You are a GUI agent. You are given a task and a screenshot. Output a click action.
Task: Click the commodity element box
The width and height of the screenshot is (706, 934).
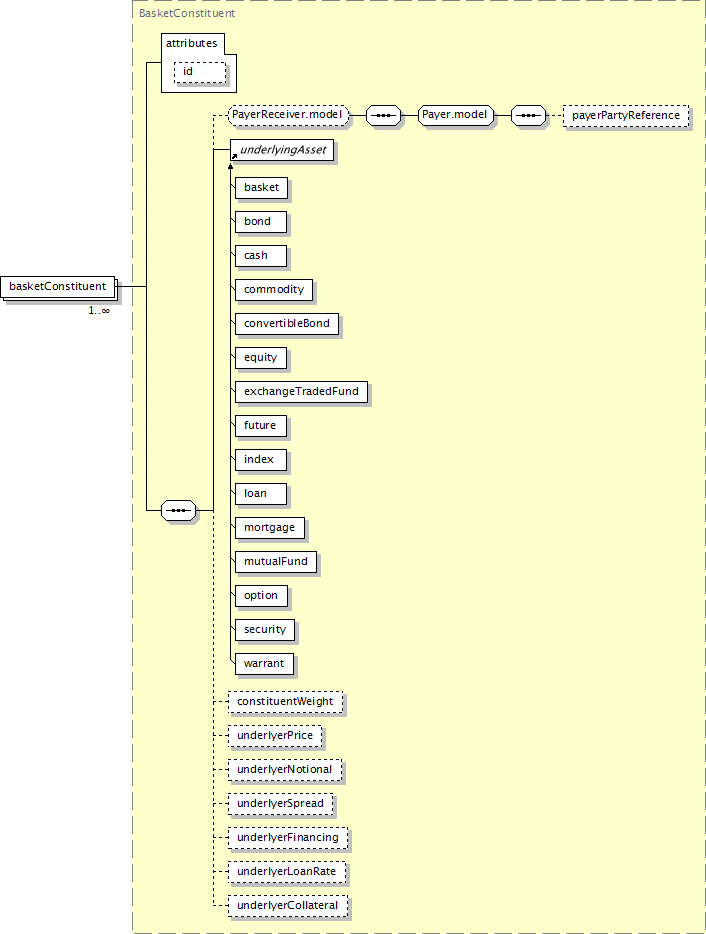(x=274, y=289)
